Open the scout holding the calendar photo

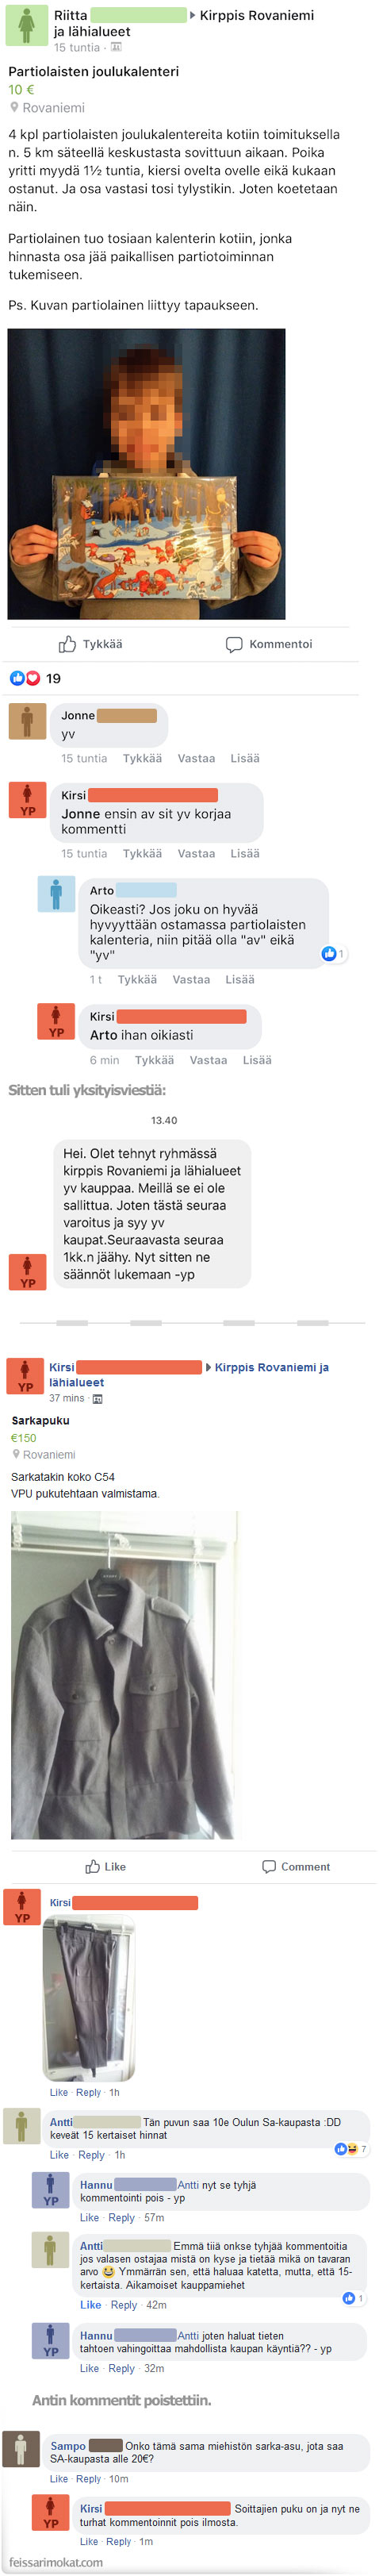tap(146, 474)
